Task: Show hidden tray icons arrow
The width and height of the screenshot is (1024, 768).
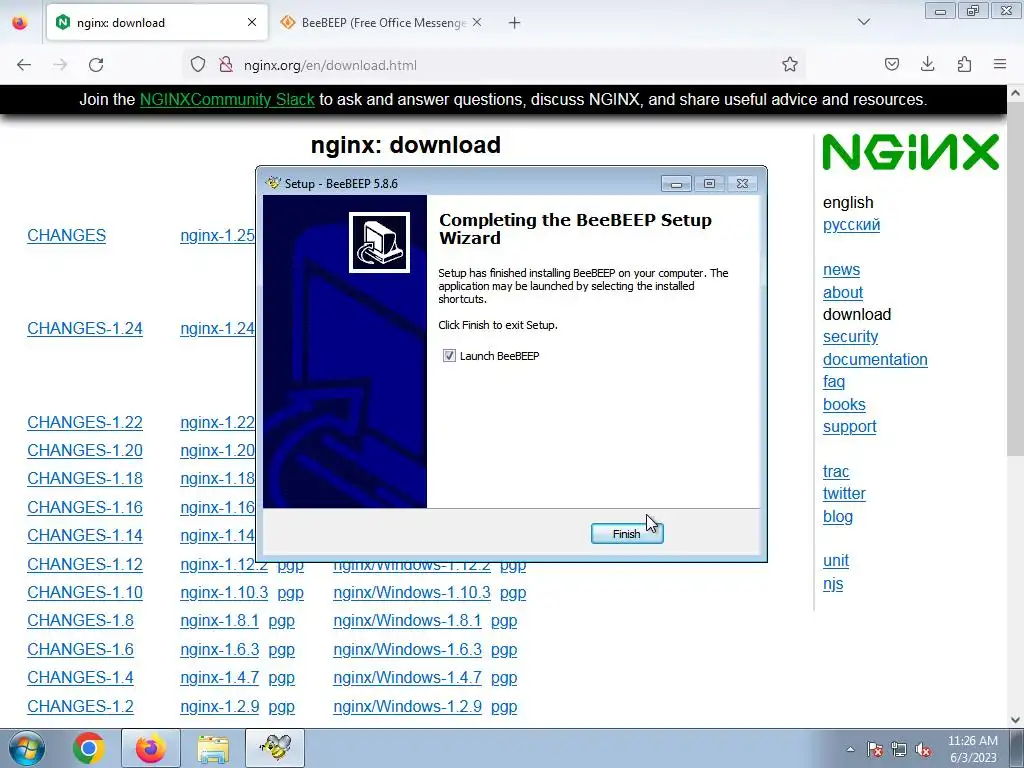Action: pyautogui.click(x=850, y=749)
